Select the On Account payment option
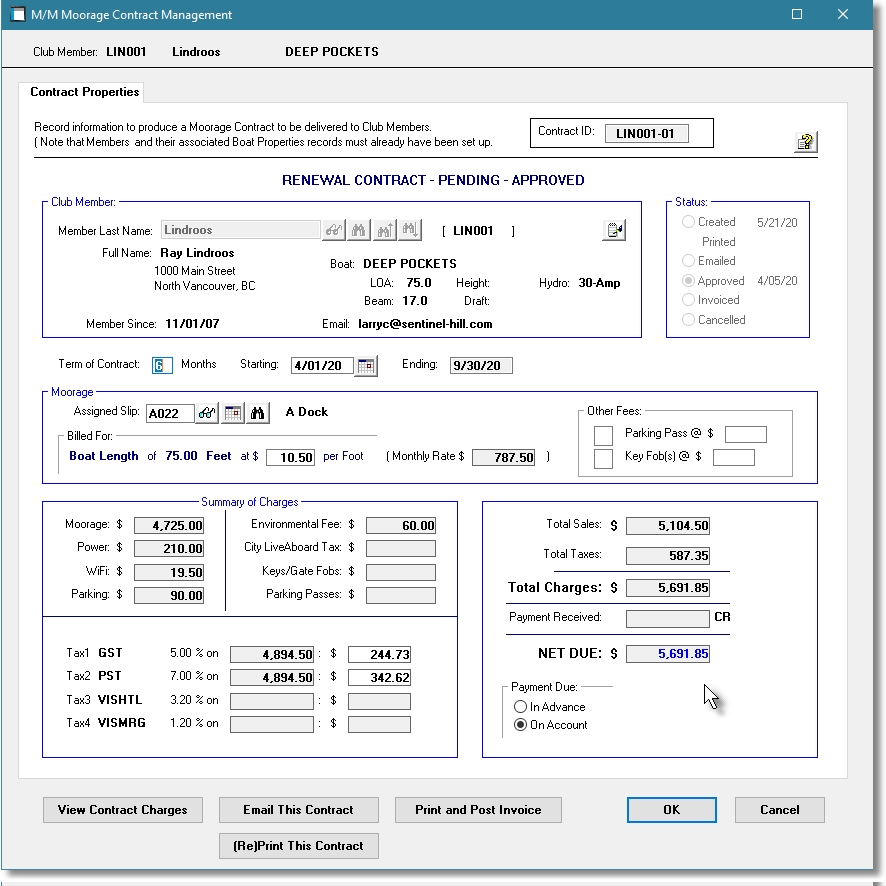This screenshot has width=886, height=886. click(x=520, y=723)
